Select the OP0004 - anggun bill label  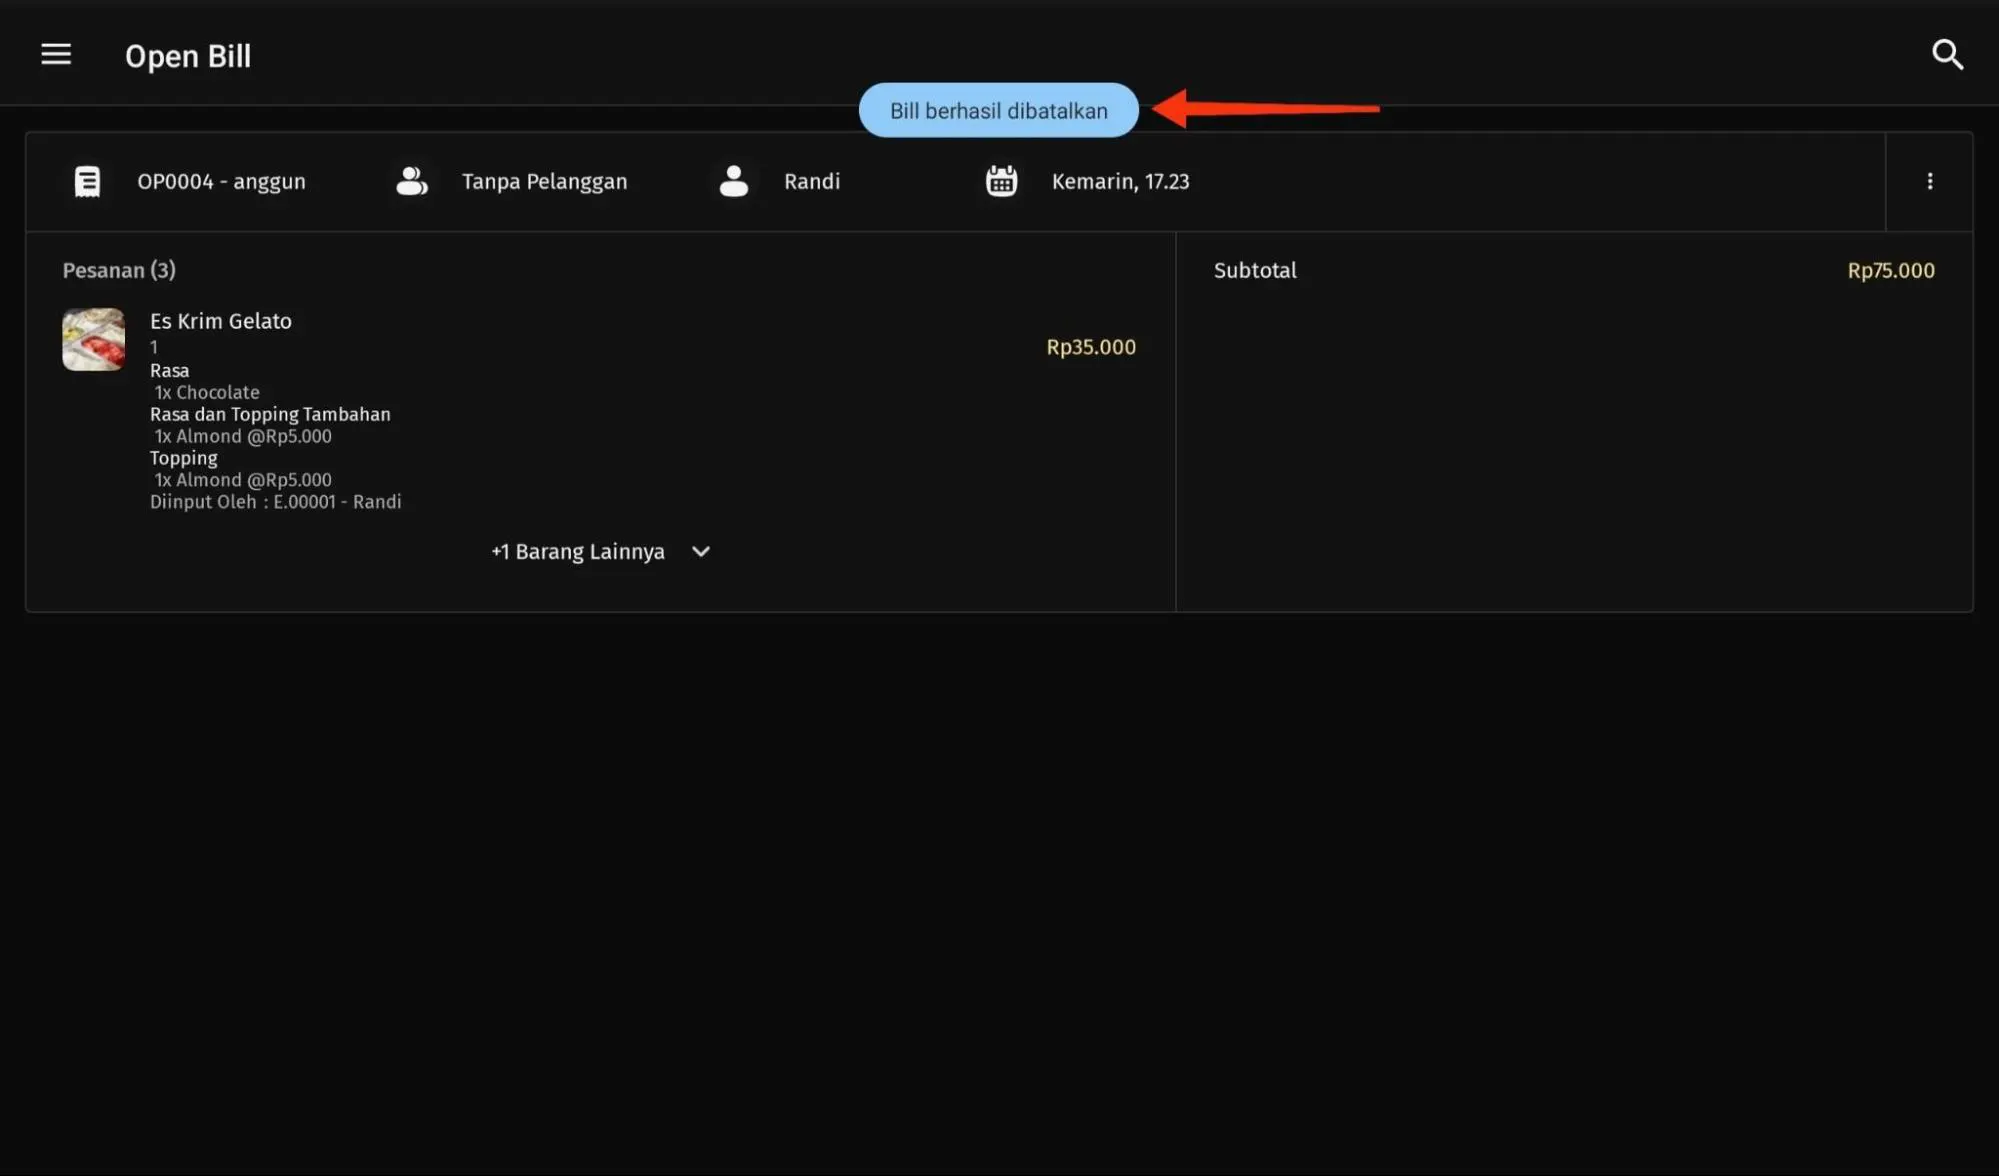click(x=221, y=182)
